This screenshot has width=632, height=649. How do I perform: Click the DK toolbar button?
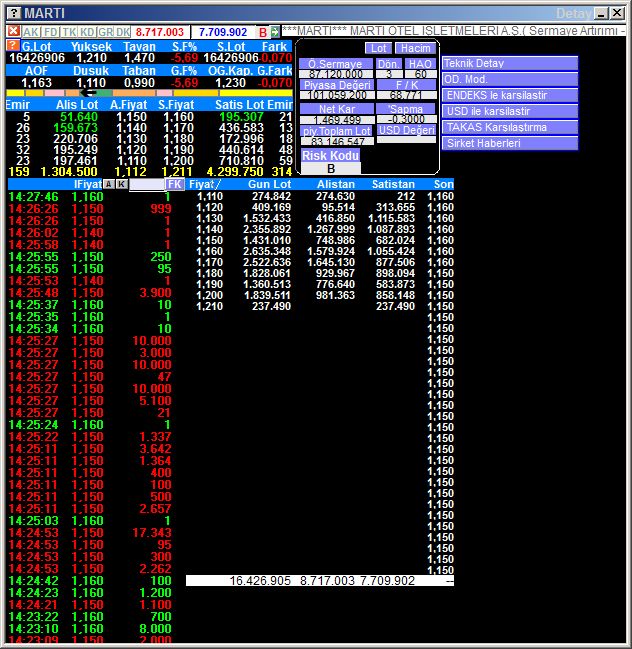tap(123, 32)
